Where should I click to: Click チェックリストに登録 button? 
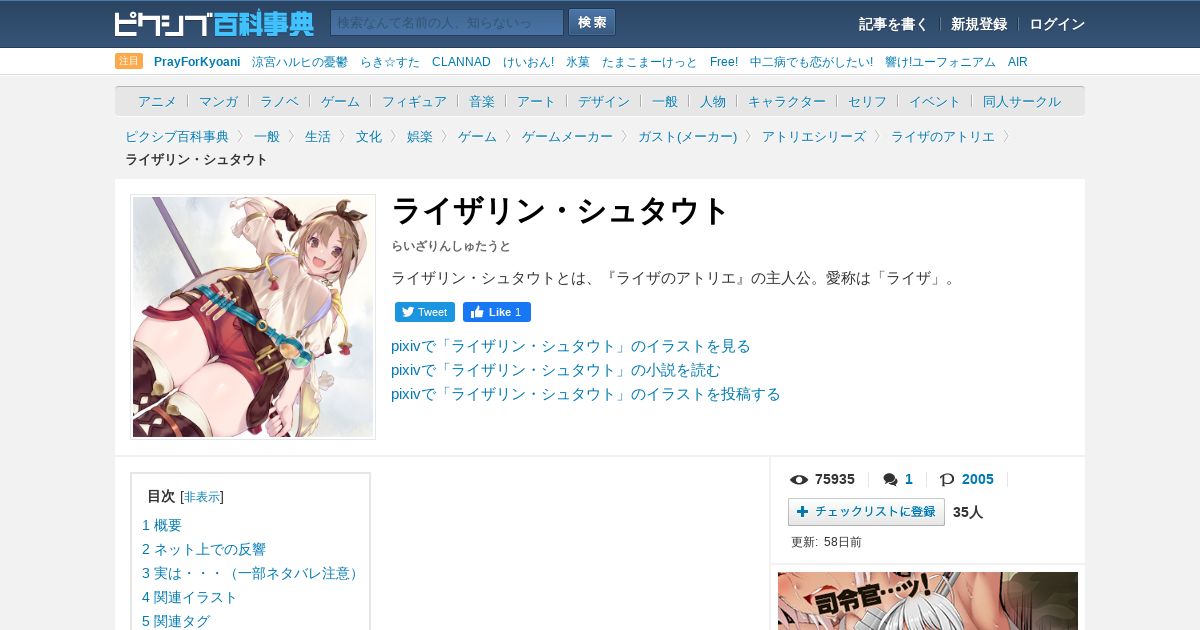coord(866,512)
